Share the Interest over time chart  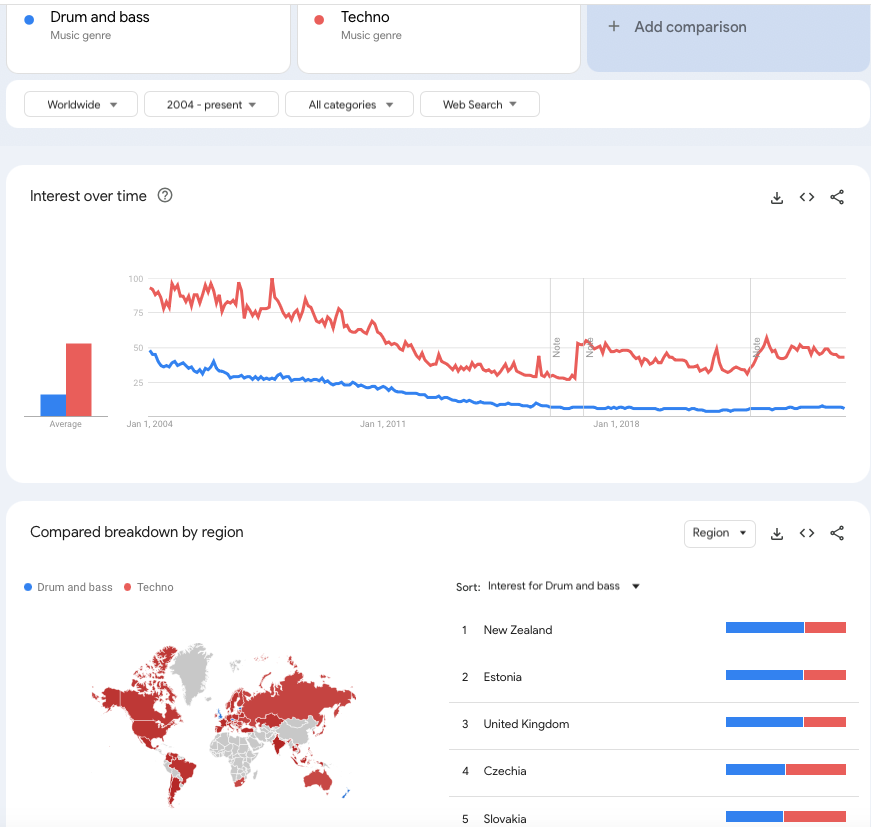tap(837, 198)
